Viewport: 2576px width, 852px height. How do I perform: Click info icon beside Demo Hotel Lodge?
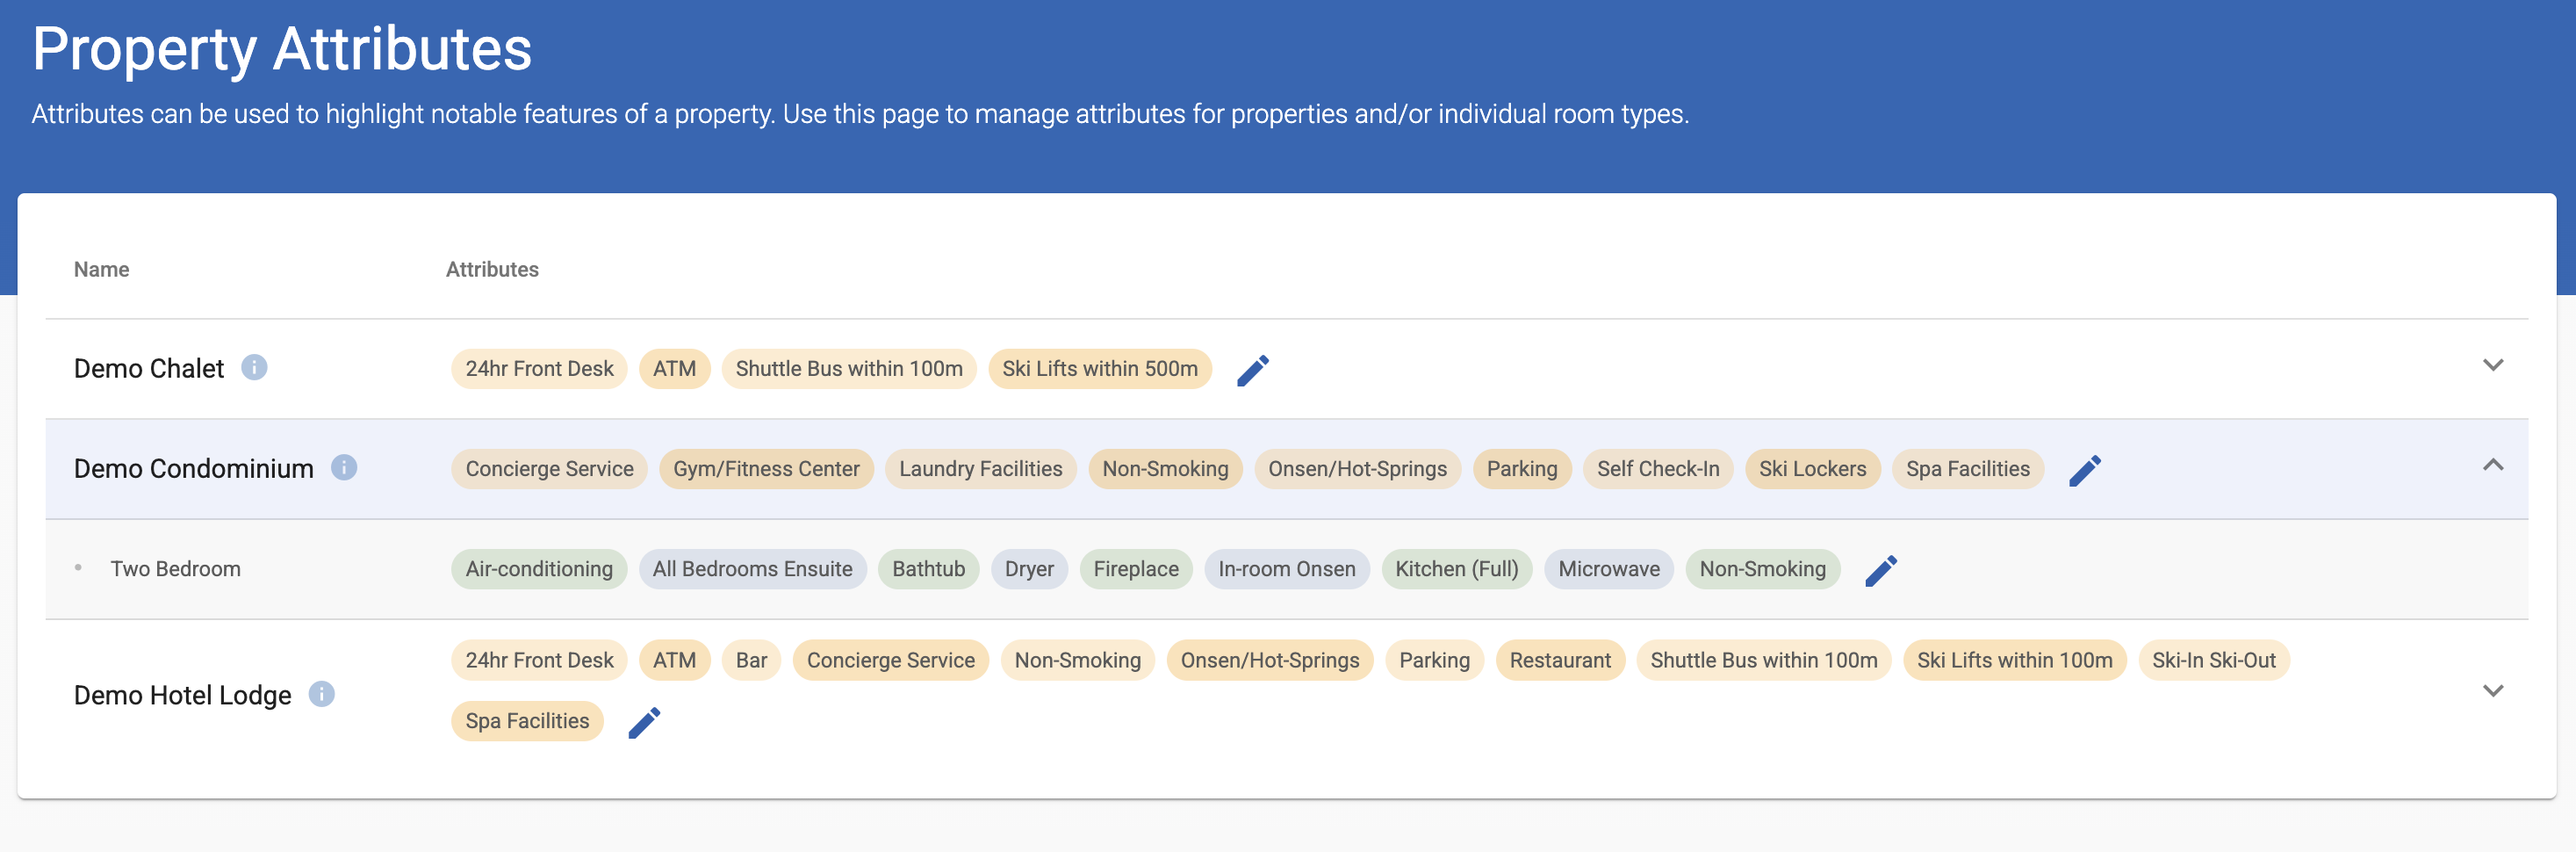(321, 694)
